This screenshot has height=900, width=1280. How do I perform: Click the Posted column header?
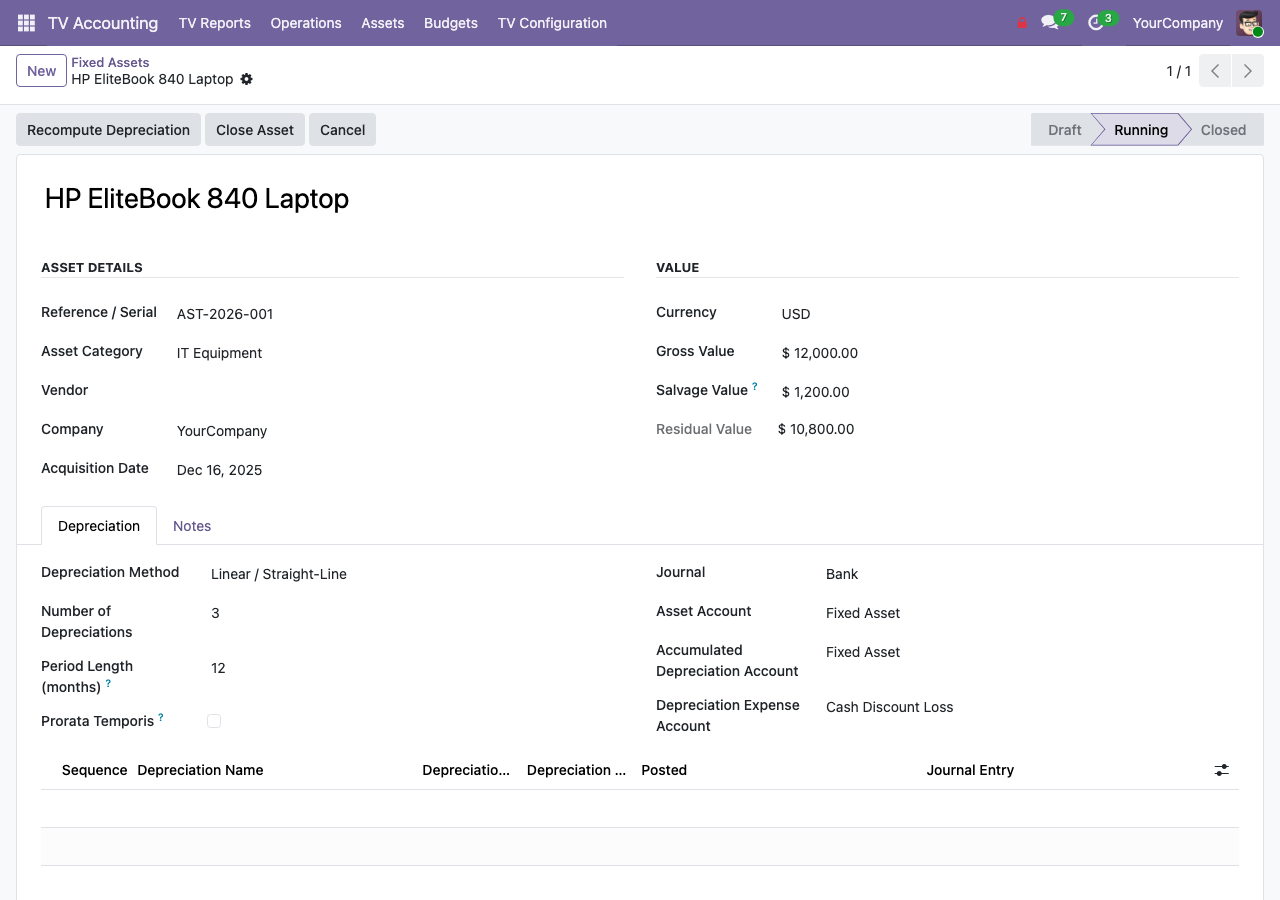pos(664,770)
